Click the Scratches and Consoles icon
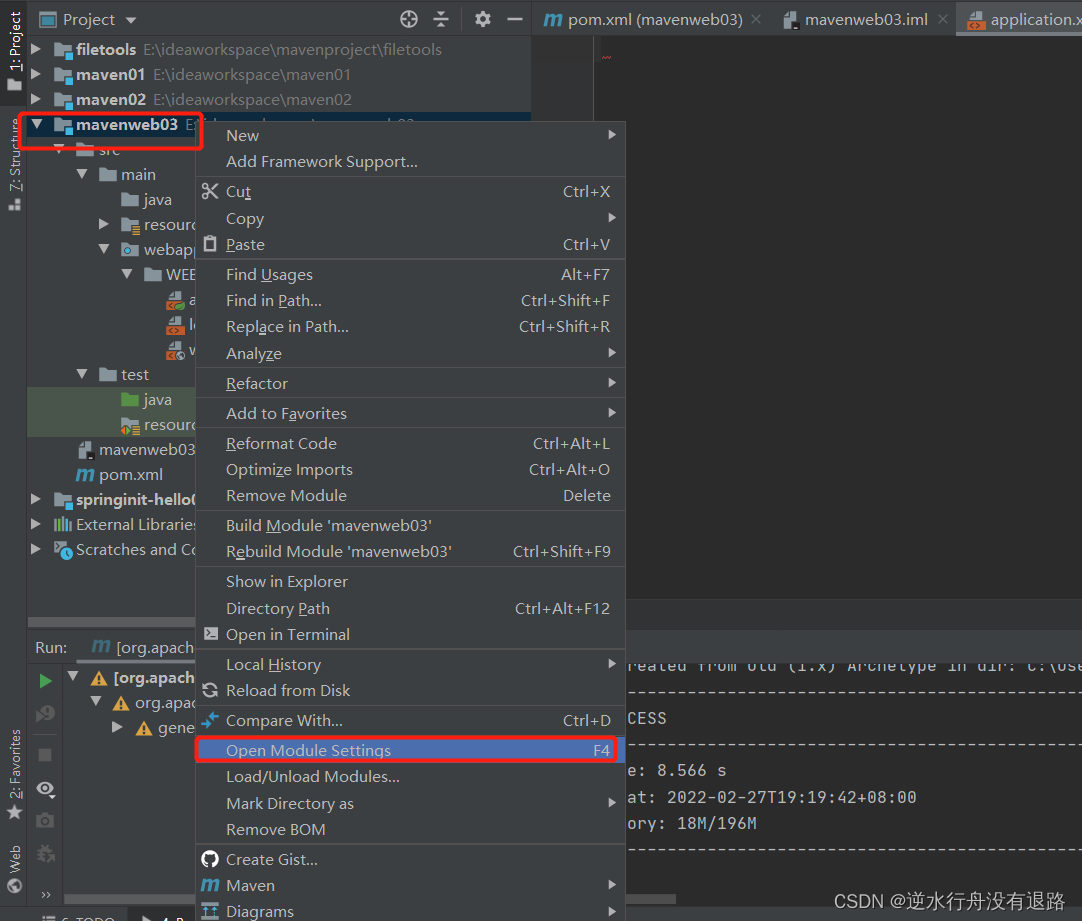 click(63, 550)
